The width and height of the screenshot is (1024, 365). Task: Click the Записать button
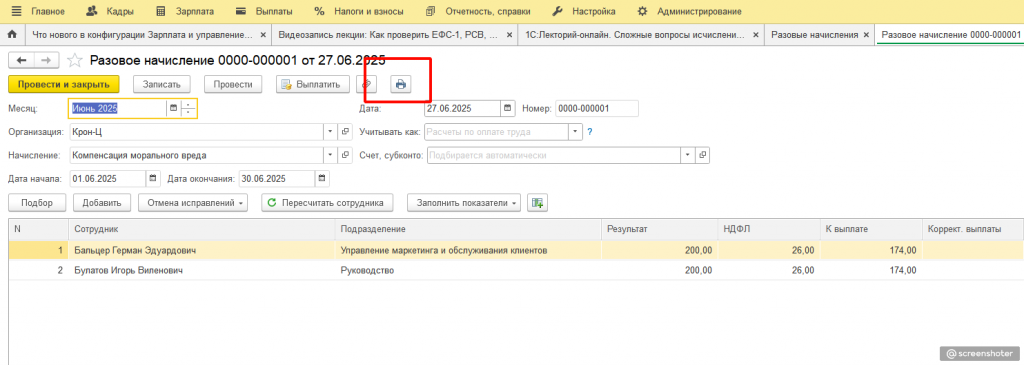click(x=161, y=84)
